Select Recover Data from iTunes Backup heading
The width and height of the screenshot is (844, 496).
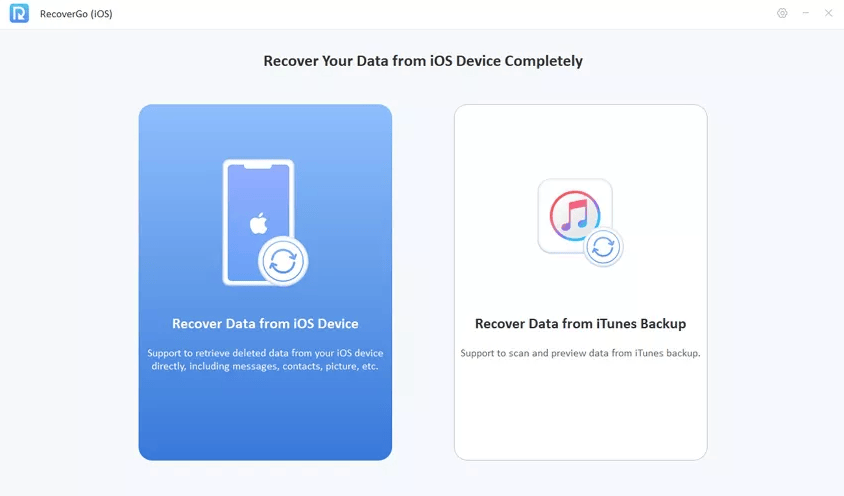pos(580,324)
